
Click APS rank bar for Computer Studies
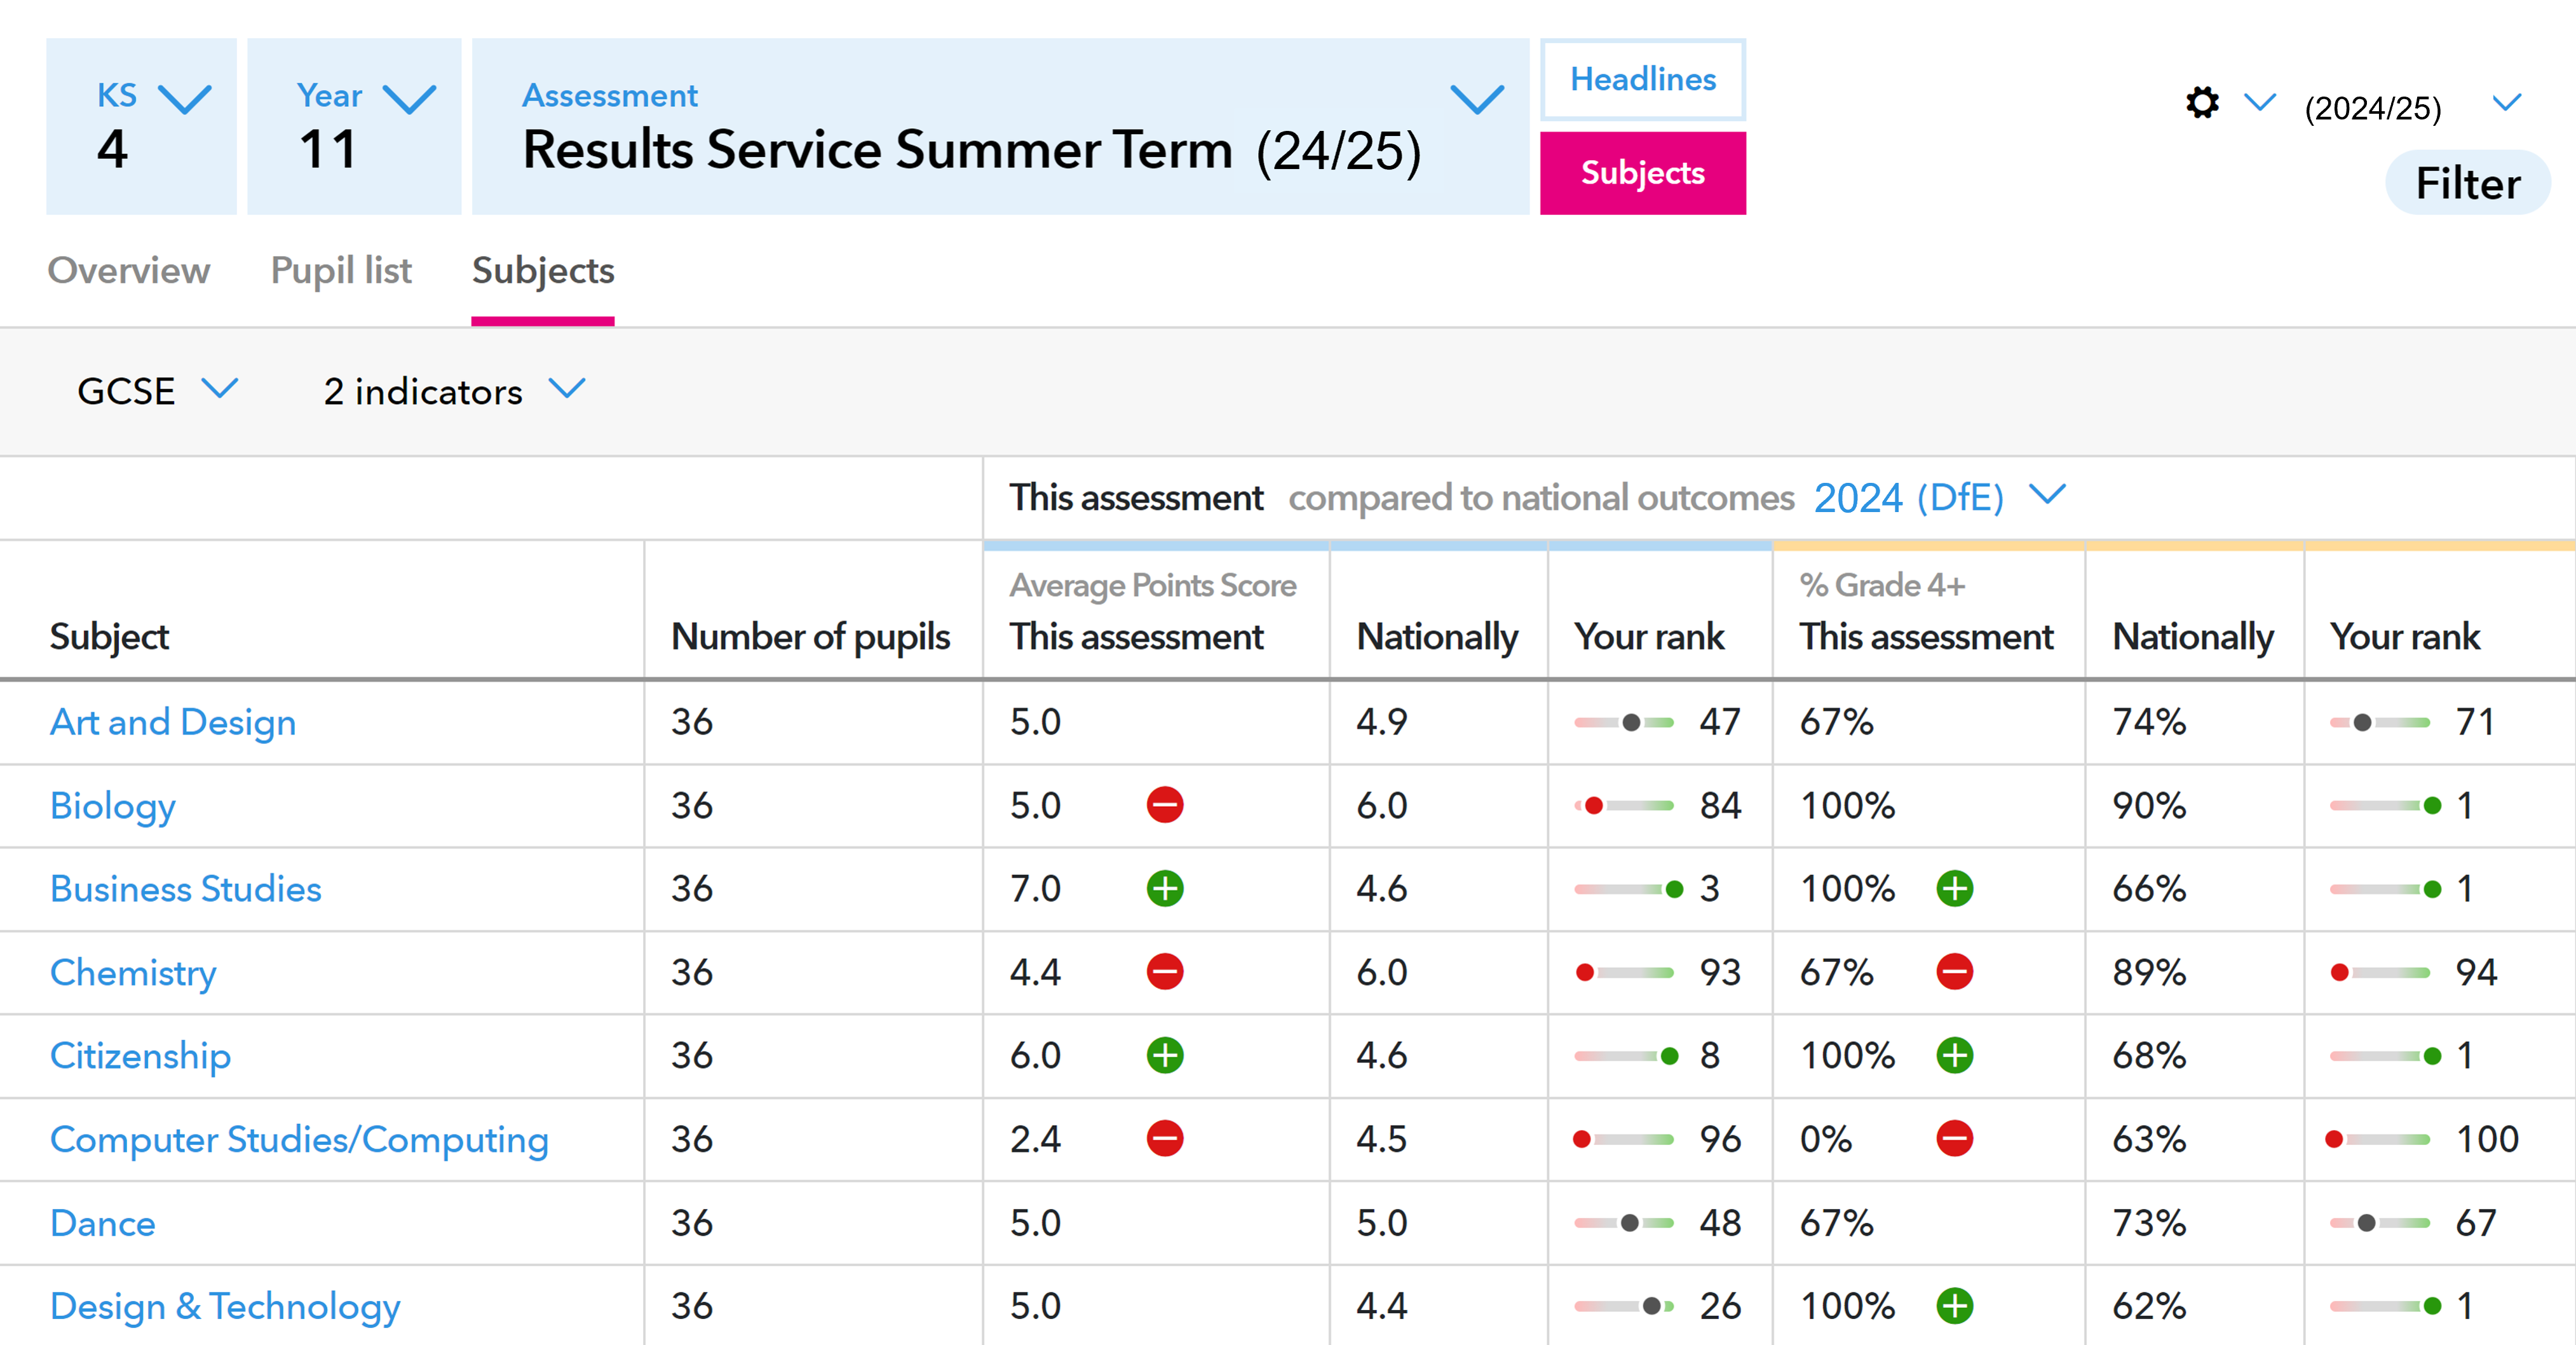point(1623,1138)
